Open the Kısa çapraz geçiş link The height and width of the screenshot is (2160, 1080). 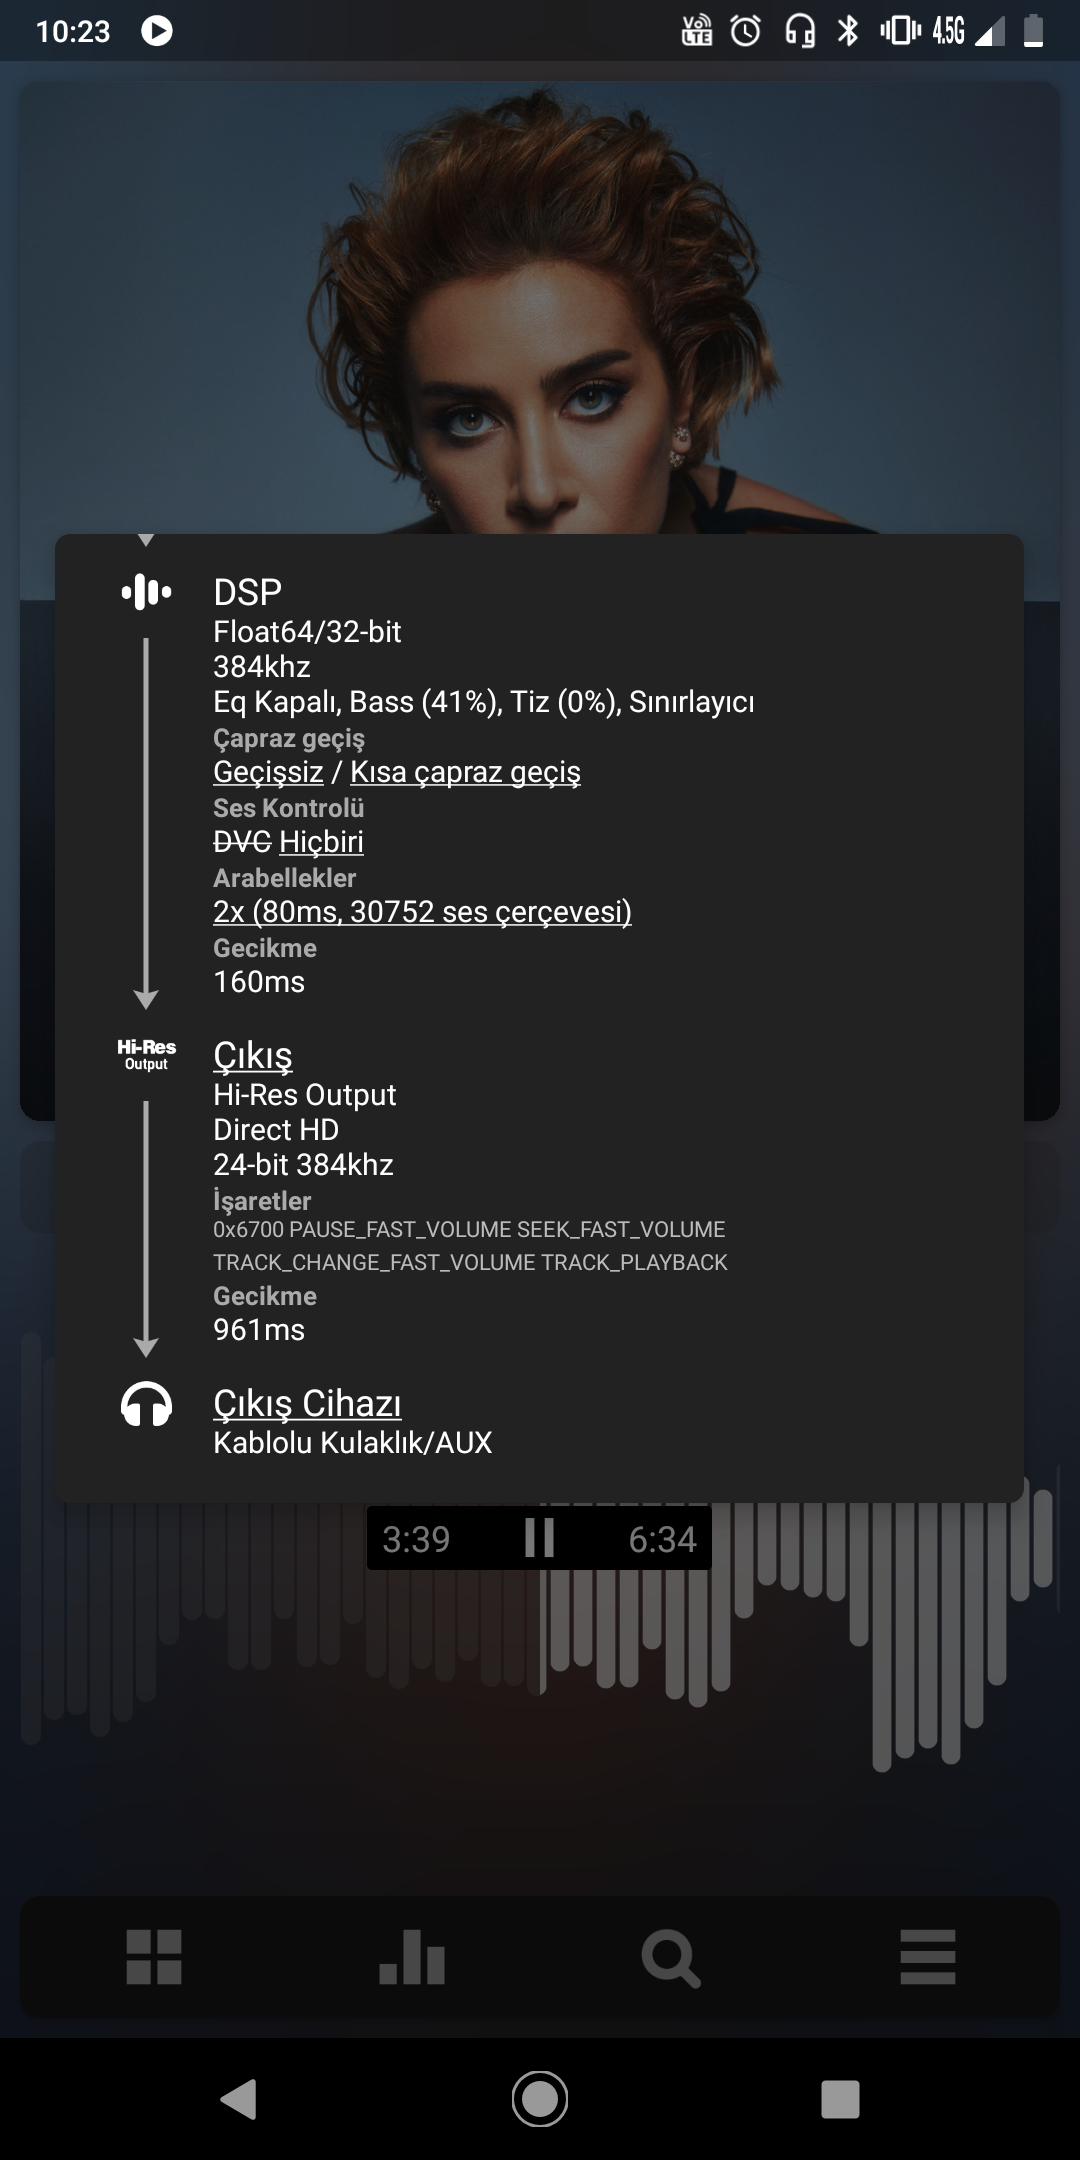click(x=465, y=772)
